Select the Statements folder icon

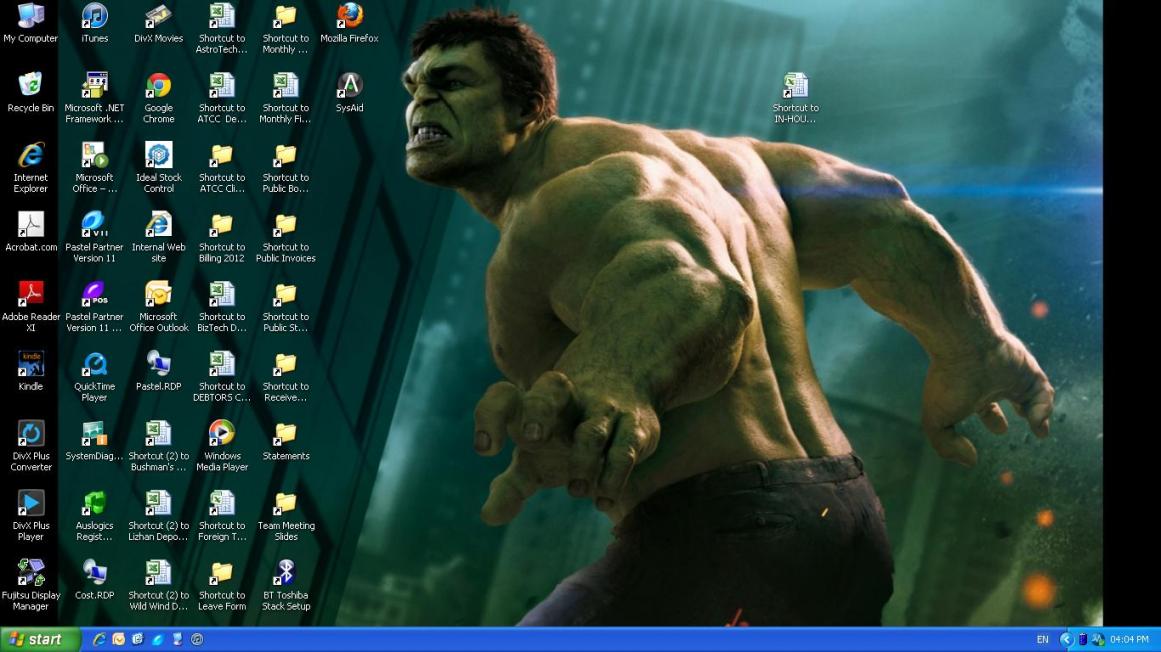click(285, 433)
